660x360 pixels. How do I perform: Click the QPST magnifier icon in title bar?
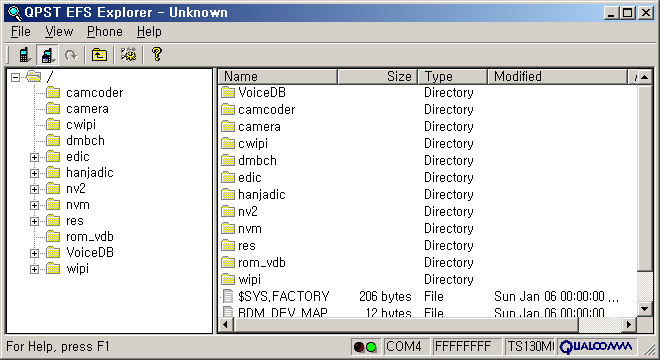click(x=15, y=13)
